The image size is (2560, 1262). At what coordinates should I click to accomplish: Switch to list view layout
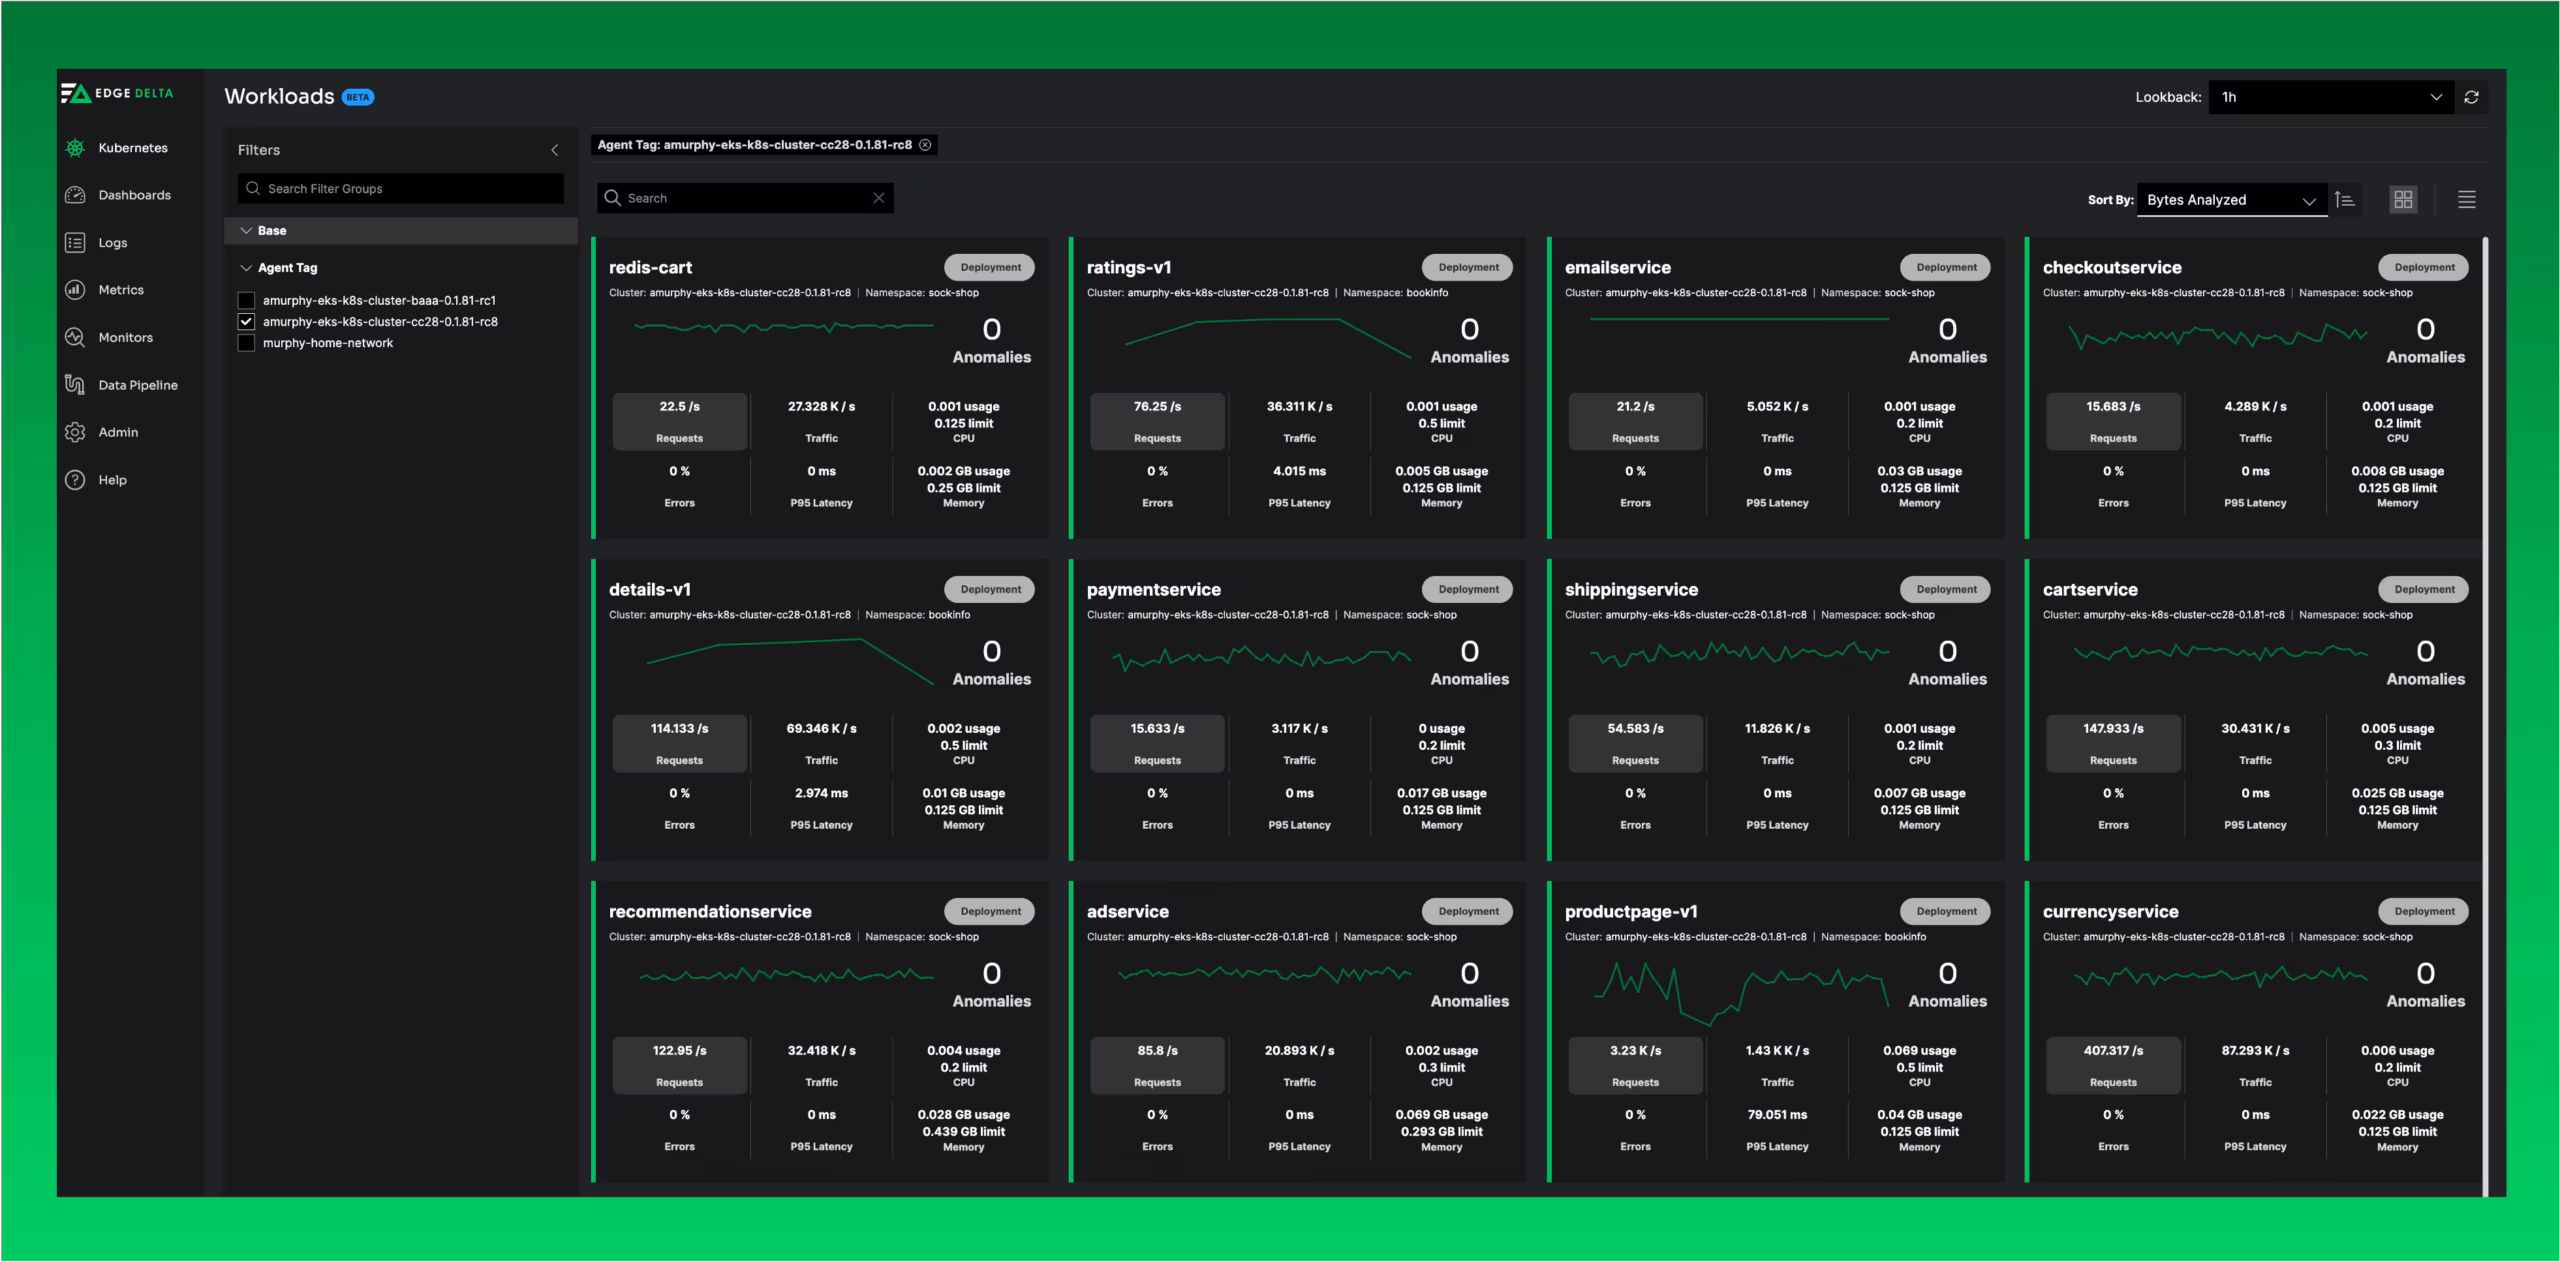tap(2466, 199)
